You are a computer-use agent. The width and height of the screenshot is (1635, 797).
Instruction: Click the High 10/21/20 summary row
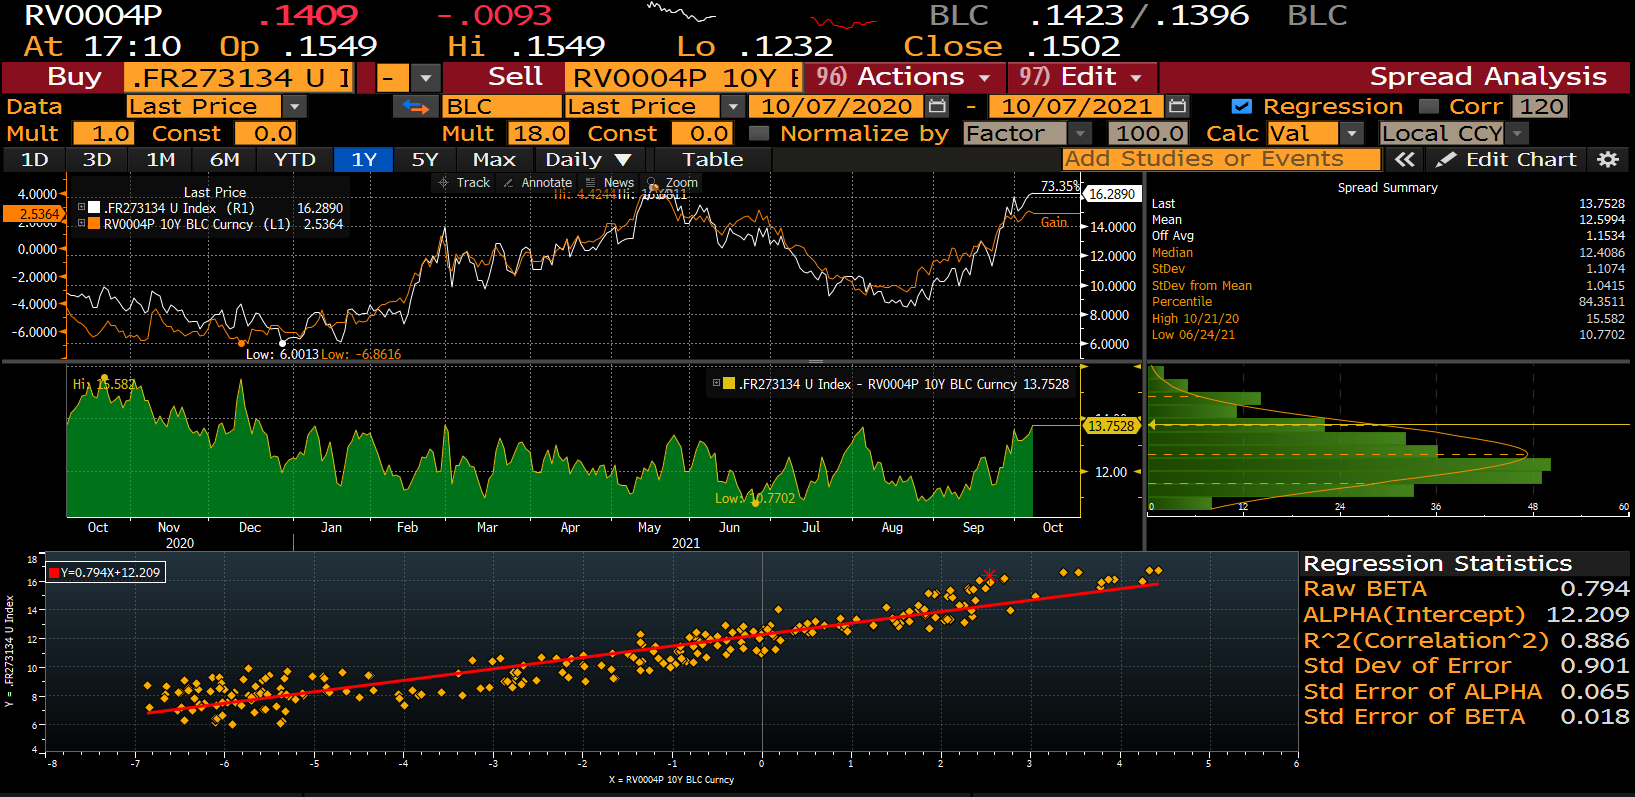[1388, 318]
